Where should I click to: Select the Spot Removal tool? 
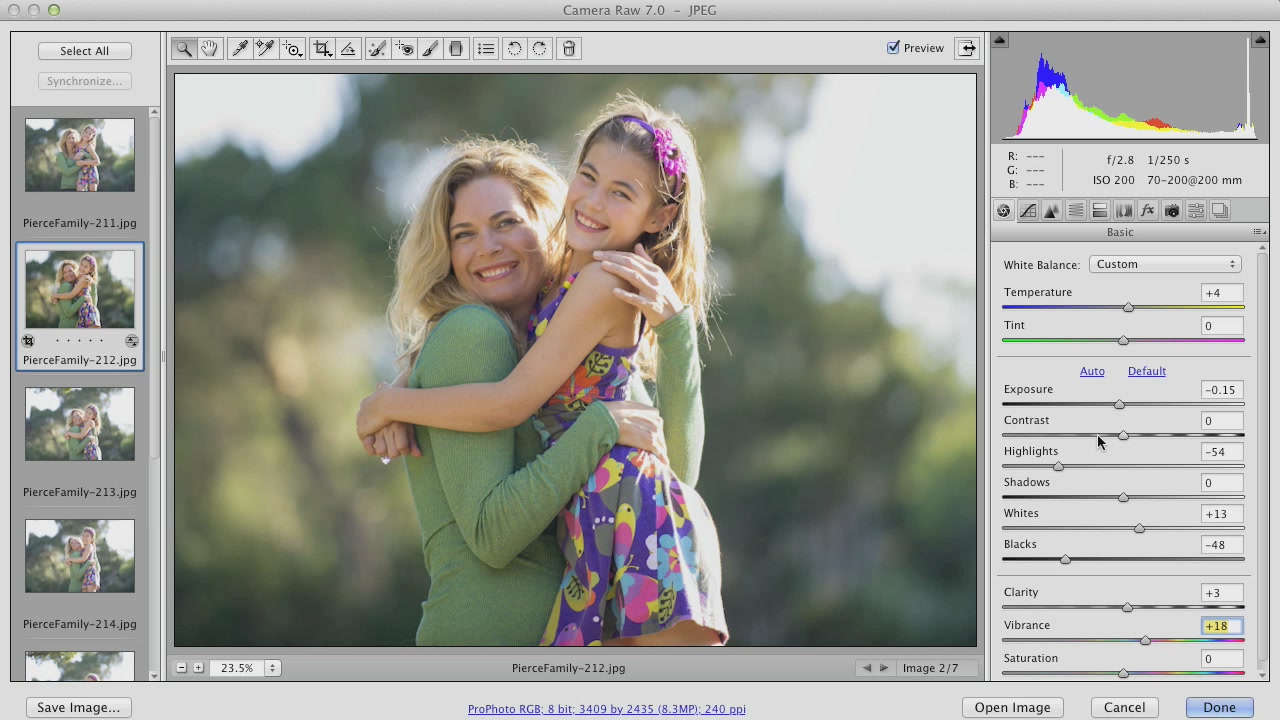pyautogui.click(x=377, y=49)
